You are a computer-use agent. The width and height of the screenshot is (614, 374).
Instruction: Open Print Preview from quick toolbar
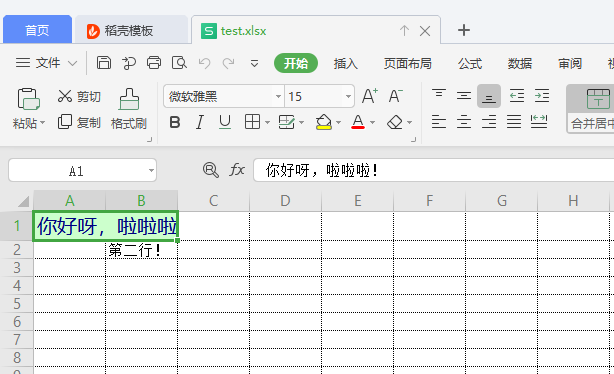(x=179, y=63)
